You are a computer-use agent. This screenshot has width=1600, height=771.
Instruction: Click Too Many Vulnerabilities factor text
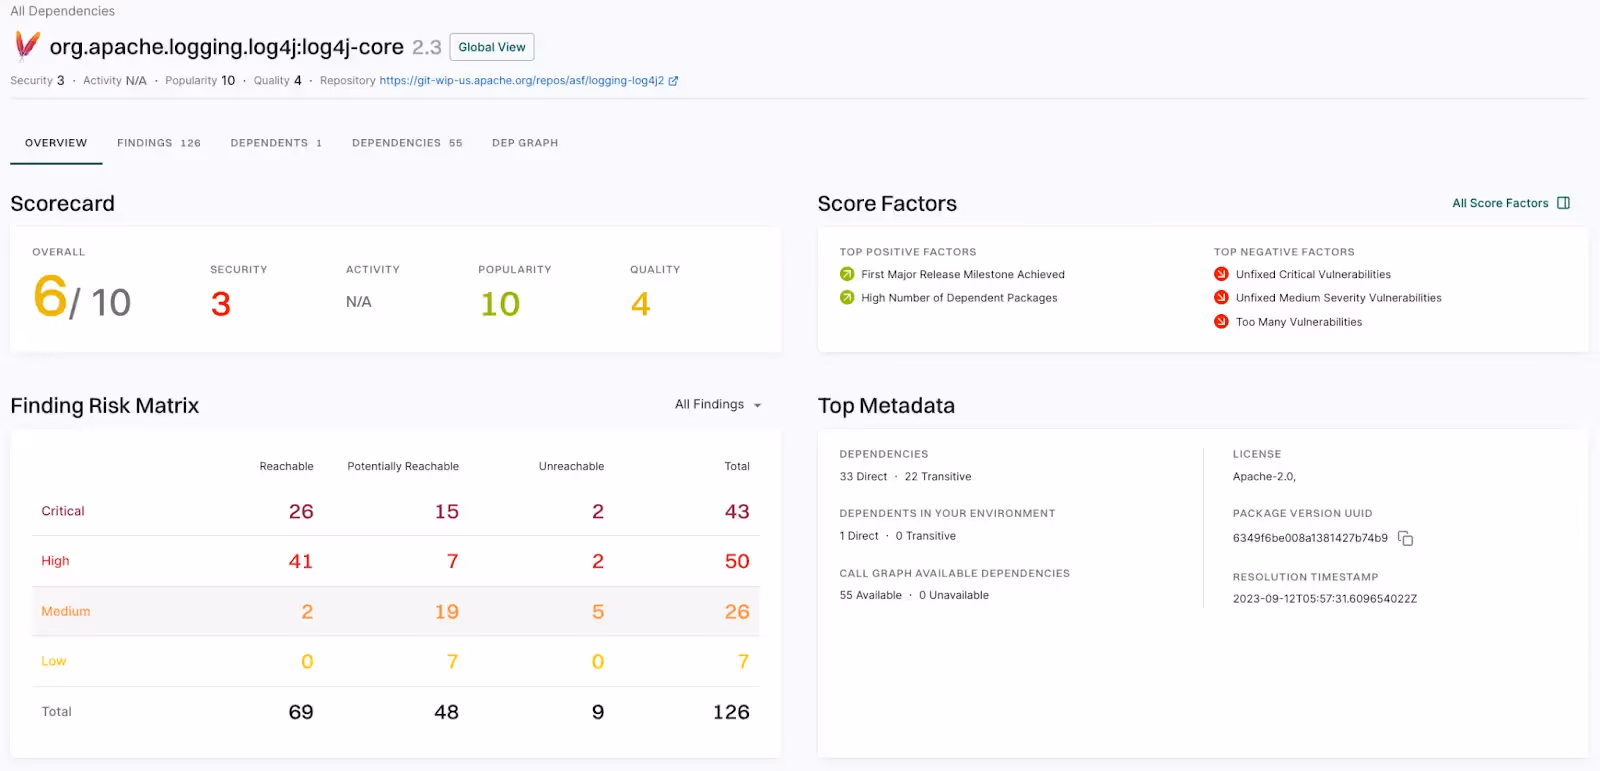[x=1299, y=322]
